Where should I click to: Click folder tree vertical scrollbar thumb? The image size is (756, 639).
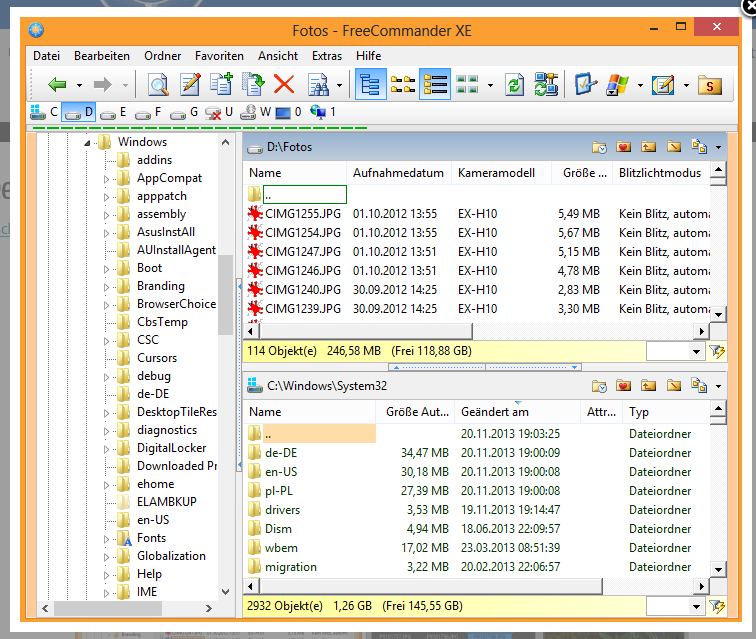[x=225, y=295]
